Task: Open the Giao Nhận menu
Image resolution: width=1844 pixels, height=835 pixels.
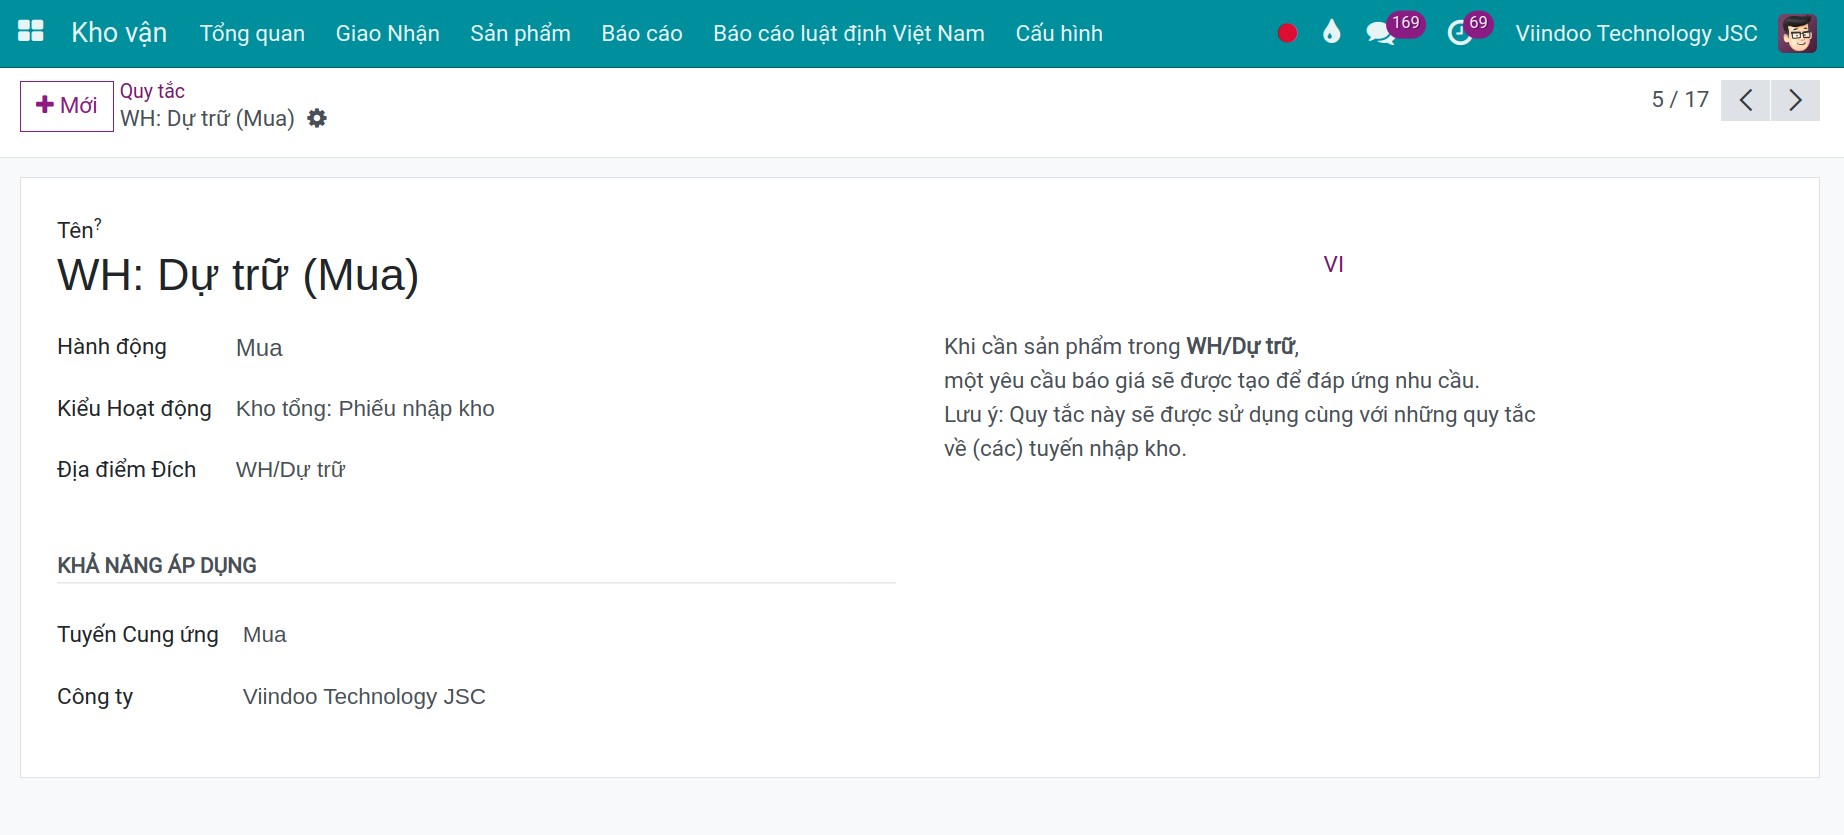Action: coord(387,33)
